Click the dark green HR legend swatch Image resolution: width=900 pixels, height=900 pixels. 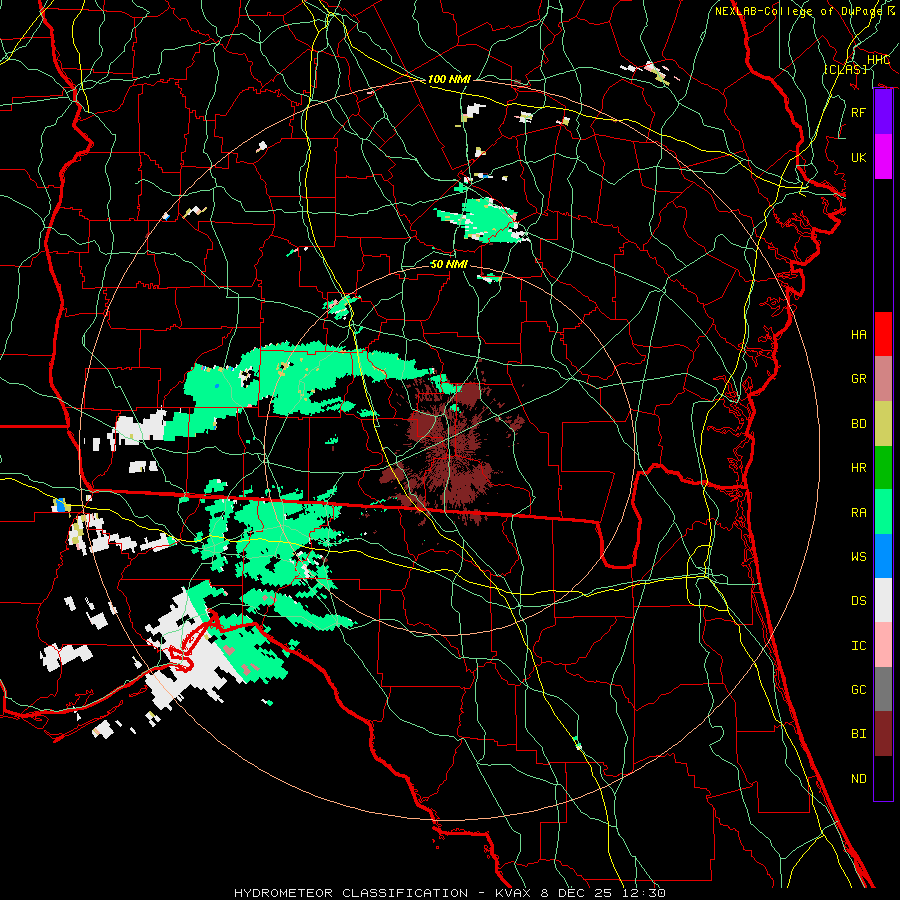883,467
